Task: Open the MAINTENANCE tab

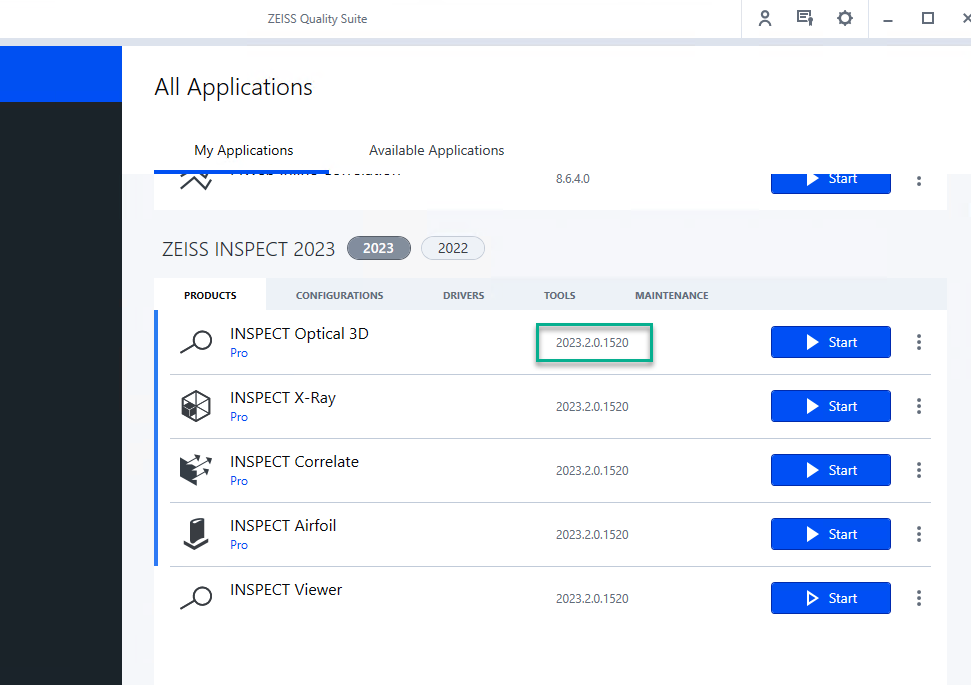Action: (671, 295)
